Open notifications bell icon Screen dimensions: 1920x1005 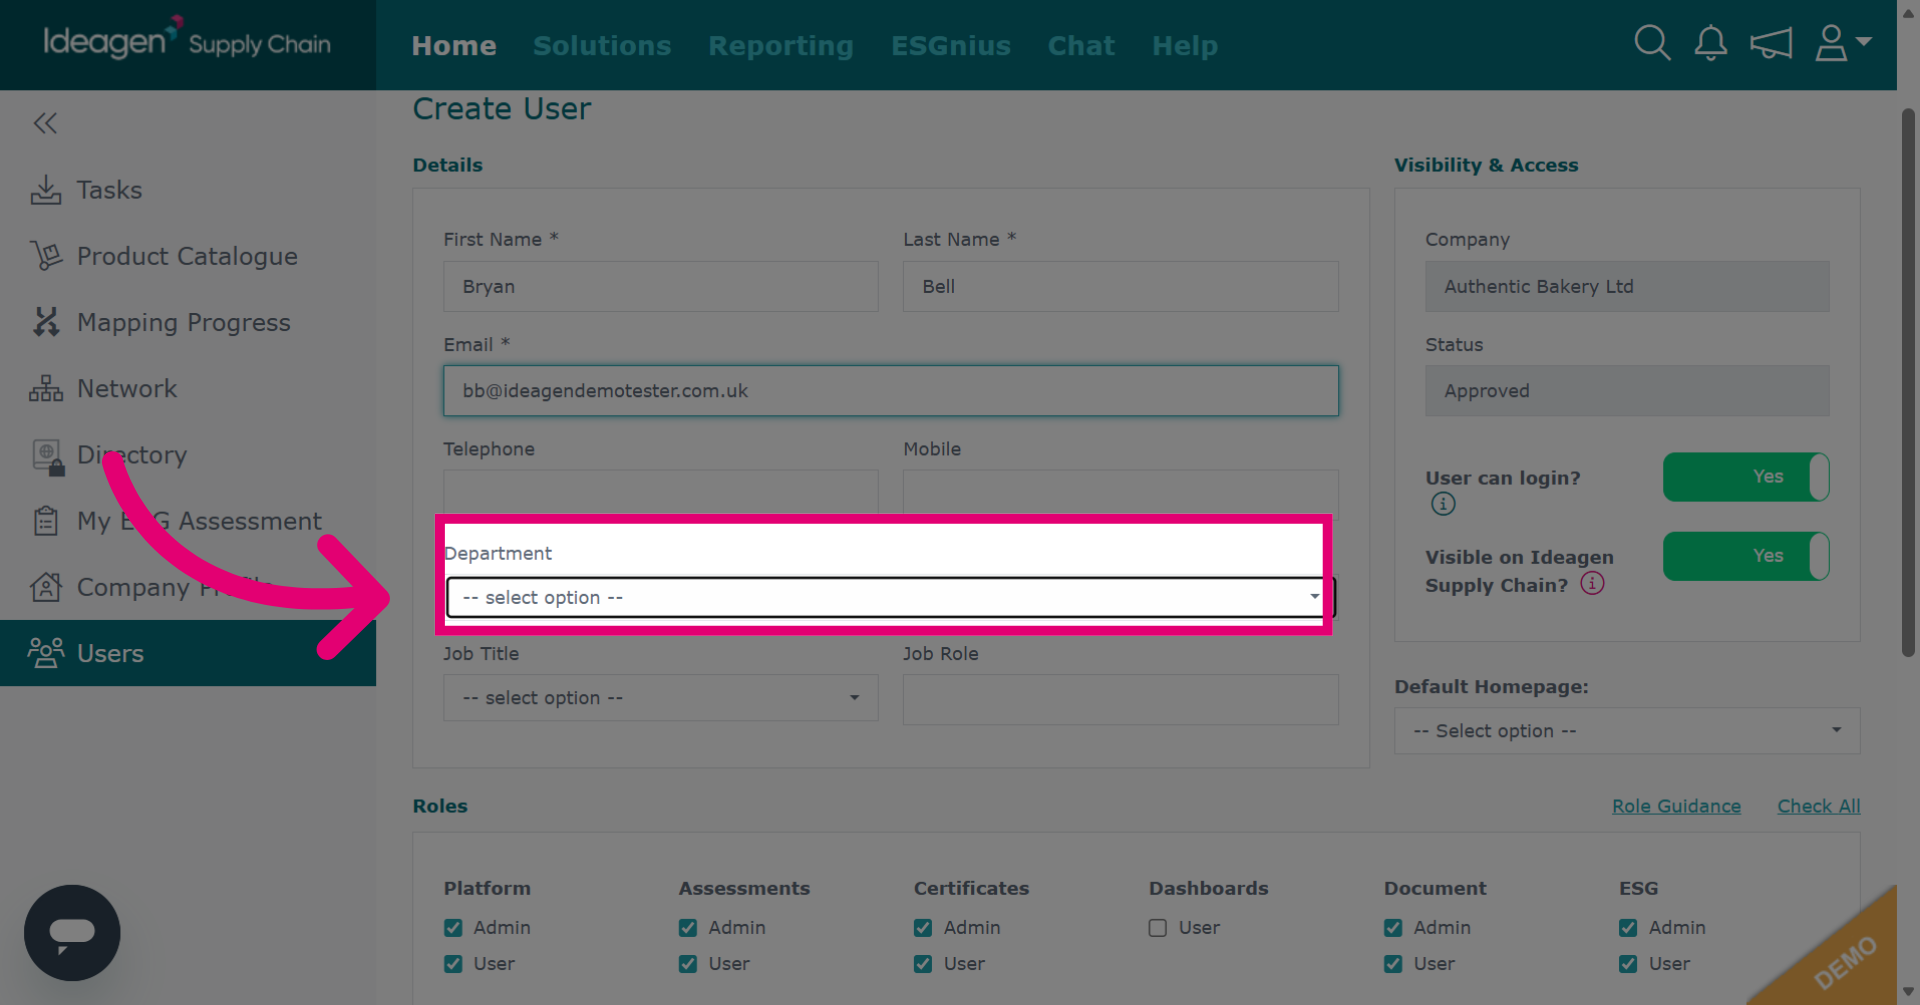1711,43
